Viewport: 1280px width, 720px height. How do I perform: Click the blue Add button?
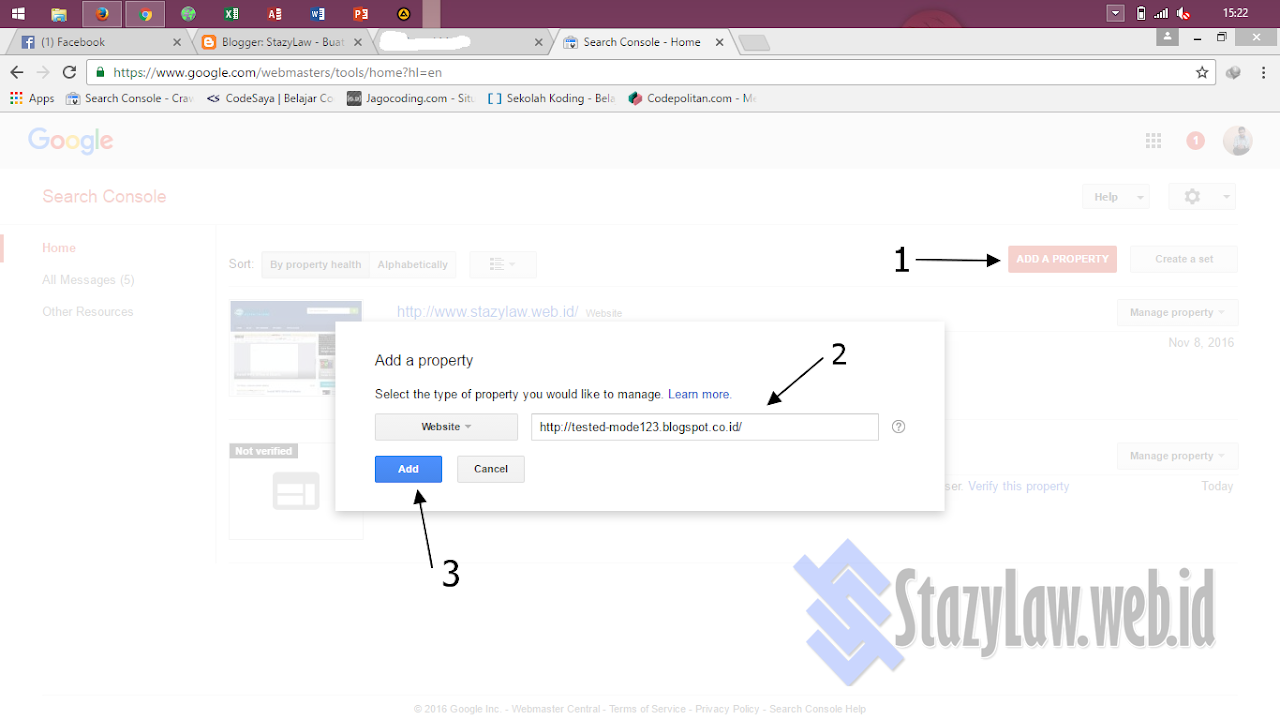click(x=408, y=469)
